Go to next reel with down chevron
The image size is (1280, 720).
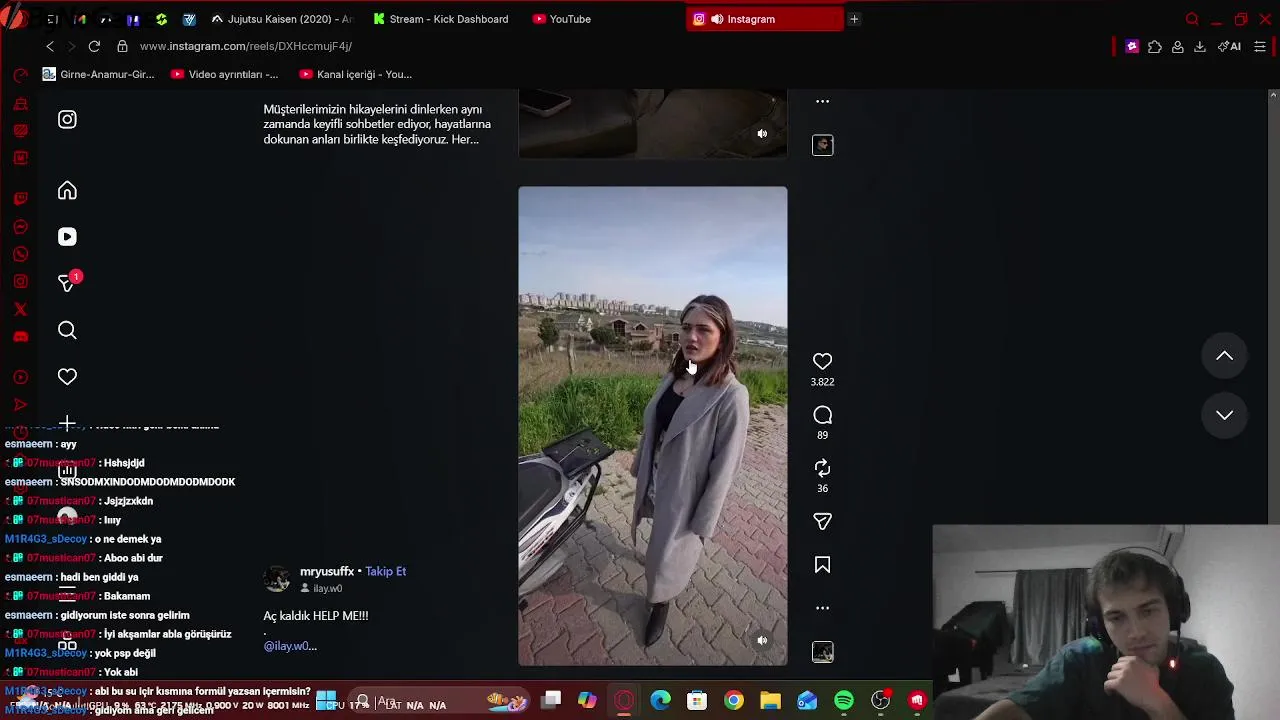[1224, 415]
